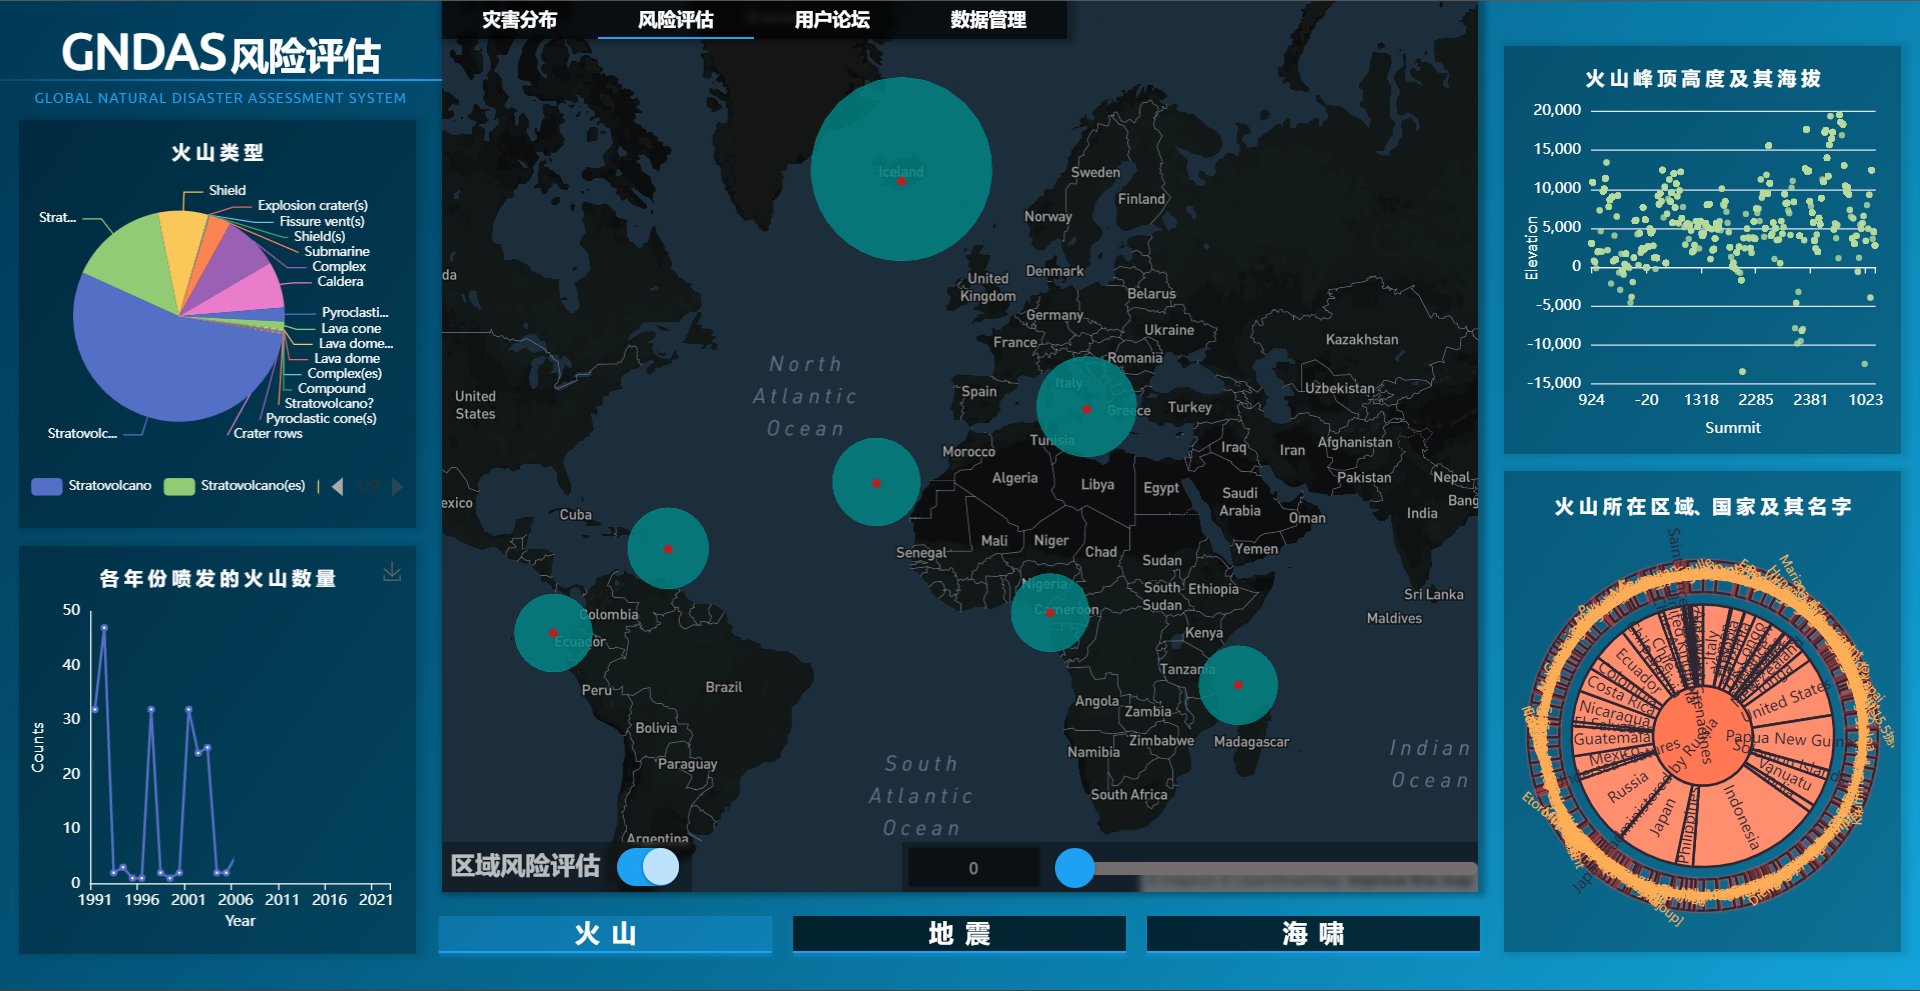Screen dimensions: 1920x991
Task: Click the slider value field showing 0
Action: [973, 868]
